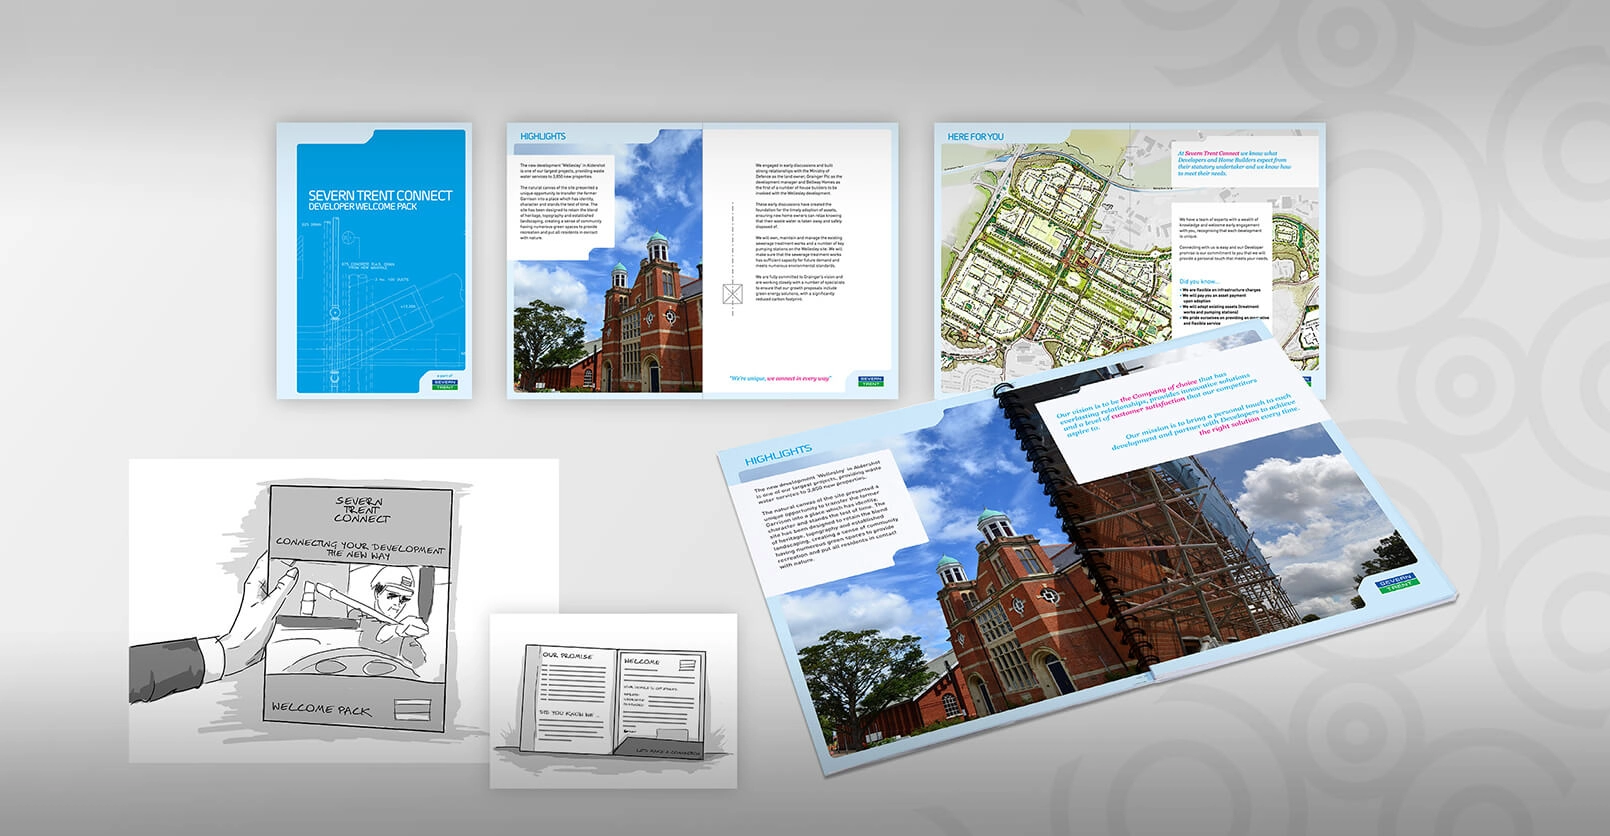
Task: Click 'Severn Trent Connect' title on blue cover
Action: 379,196
